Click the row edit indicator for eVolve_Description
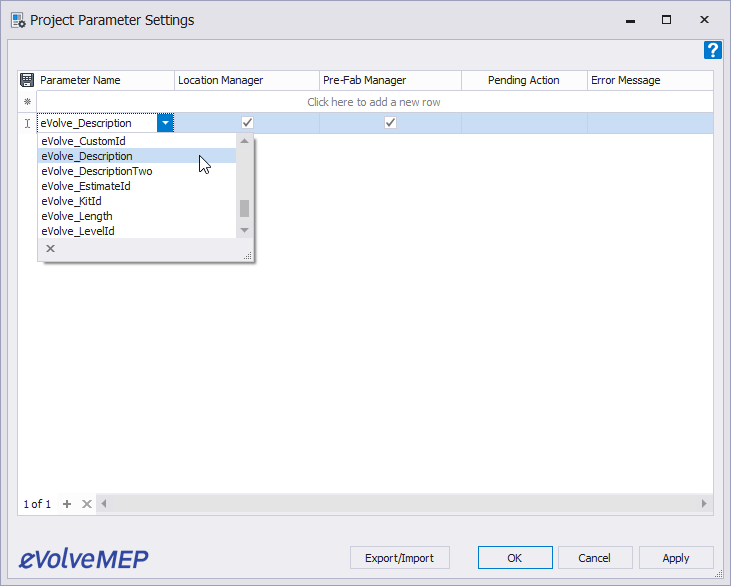Viewport: 731px width, 586px height. [x=28, y=123]
